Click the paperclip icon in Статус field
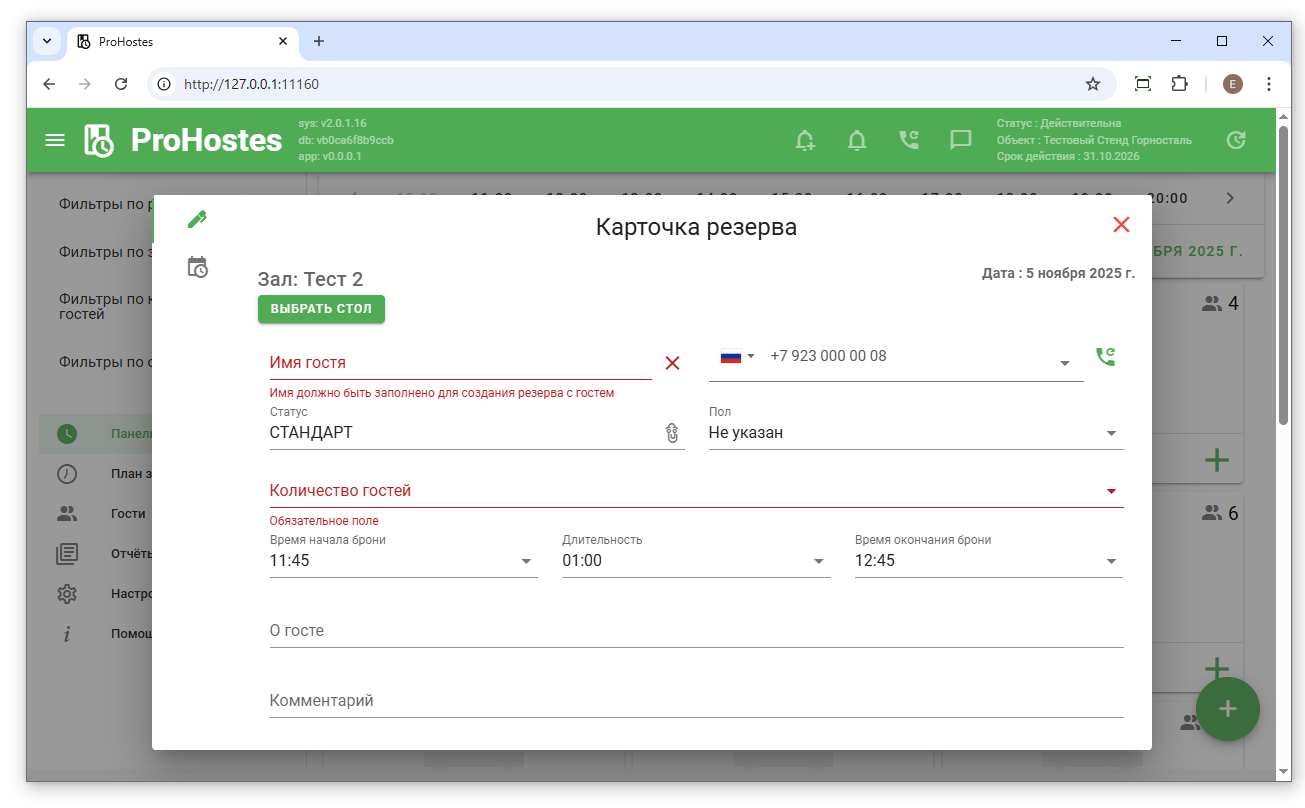1305x808 pixels. point(672,433)
